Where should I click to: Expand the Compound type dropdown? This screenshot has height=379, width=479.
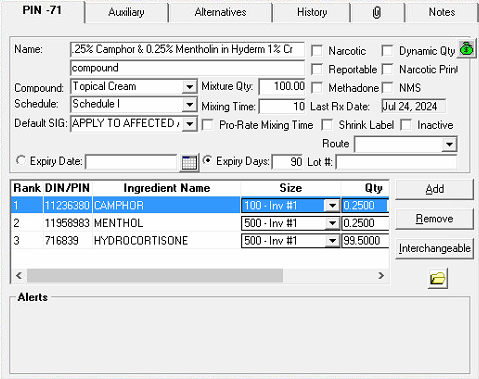pos(189,87)
